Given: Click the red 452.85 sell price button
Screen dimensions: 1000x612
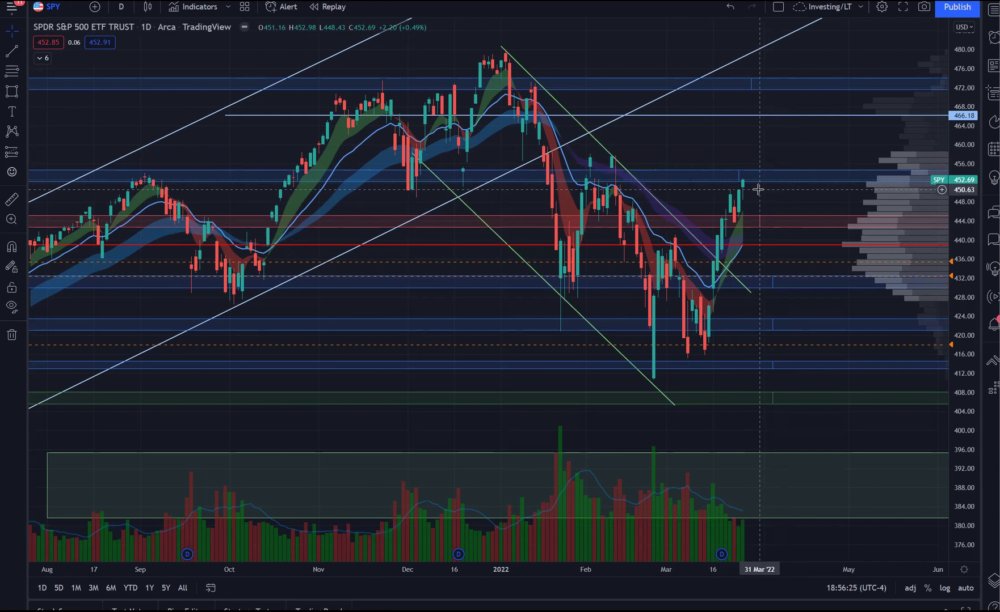Looking at the screenshot, I should [x=48, y=43].
